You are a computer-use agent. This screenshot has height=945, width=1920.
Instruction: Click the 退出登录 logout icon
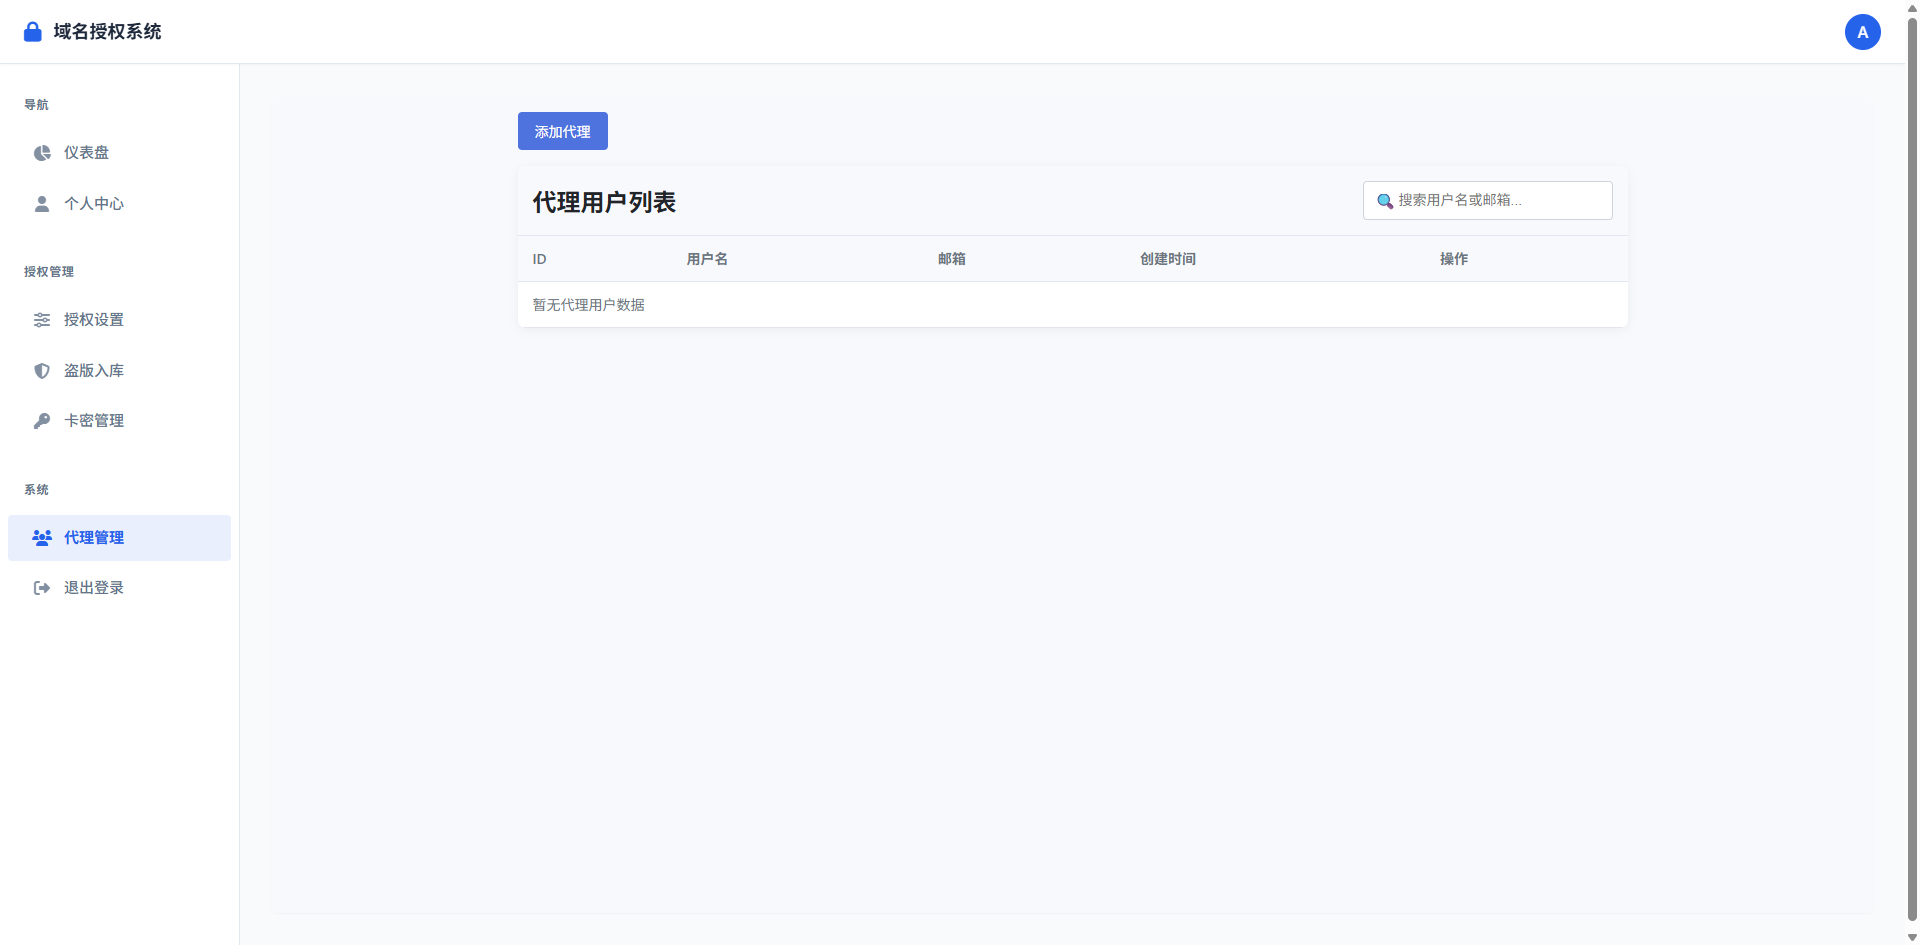click(41, 587)
